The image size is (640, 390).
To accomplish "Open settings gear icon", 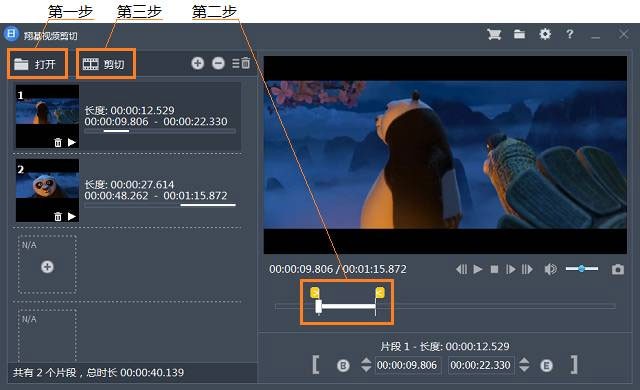I will coord(545,34).
